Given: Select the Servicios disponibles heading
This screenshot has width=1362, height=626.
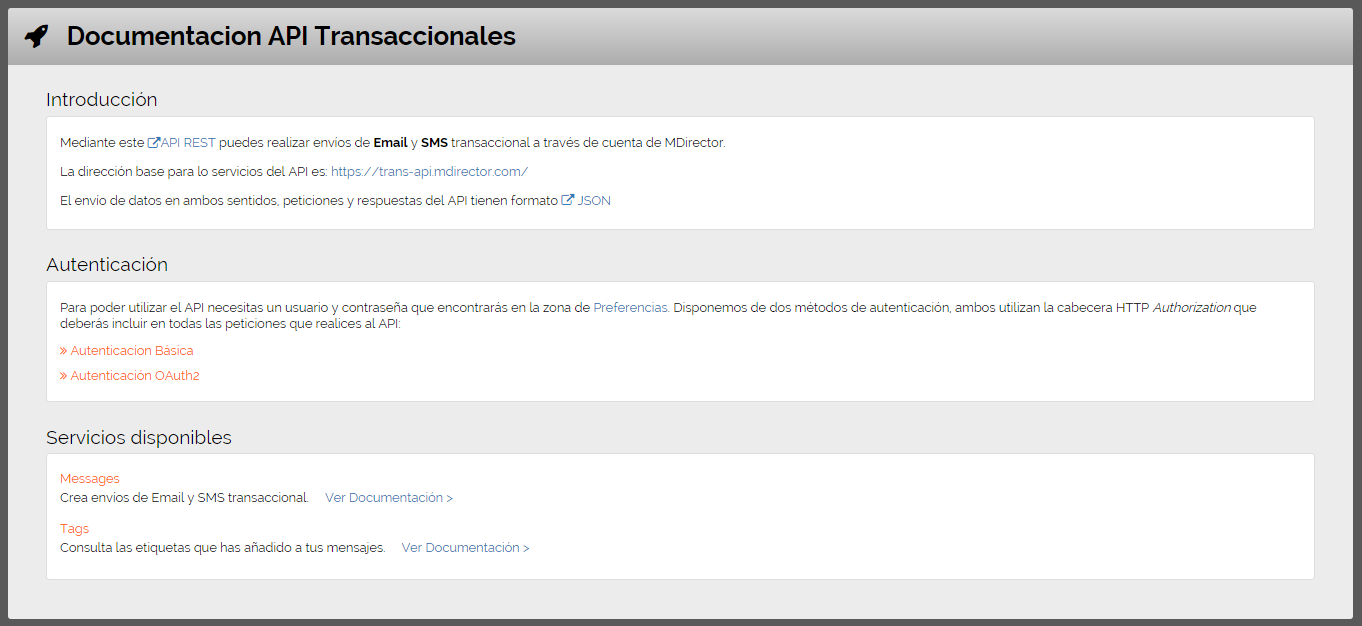Looking at the screenshot, I should pyautogui.click(x=139, y=438).
